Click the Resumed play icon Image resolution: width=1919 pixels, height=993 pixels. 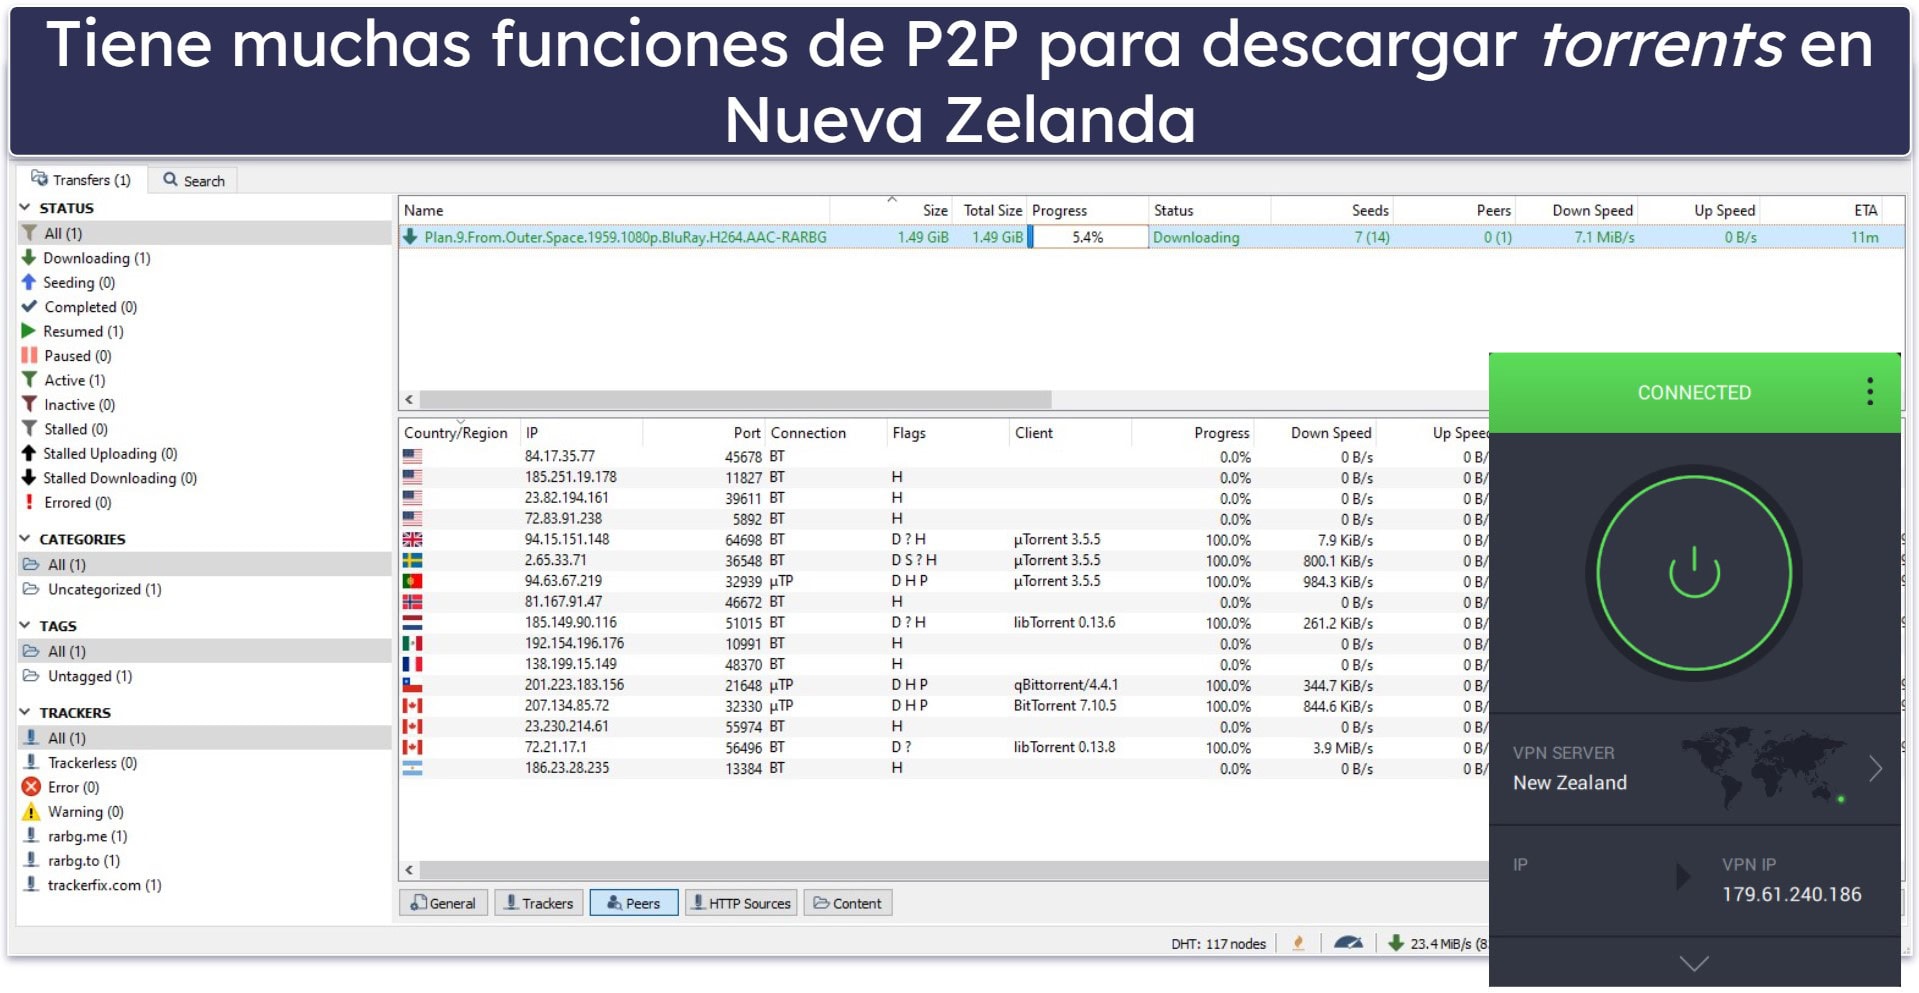(x=29, y=331)
